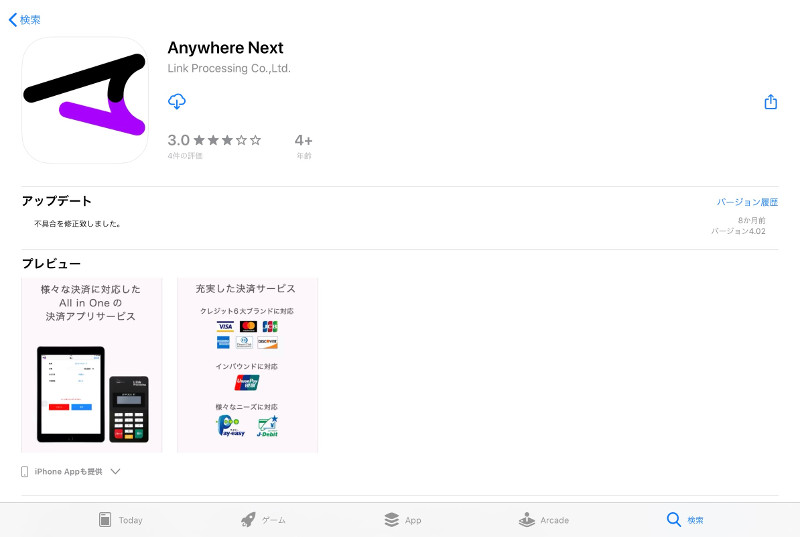The image size is (800, 537).
Task: Switch to the Arcade tab
Action: click(544, 520)
